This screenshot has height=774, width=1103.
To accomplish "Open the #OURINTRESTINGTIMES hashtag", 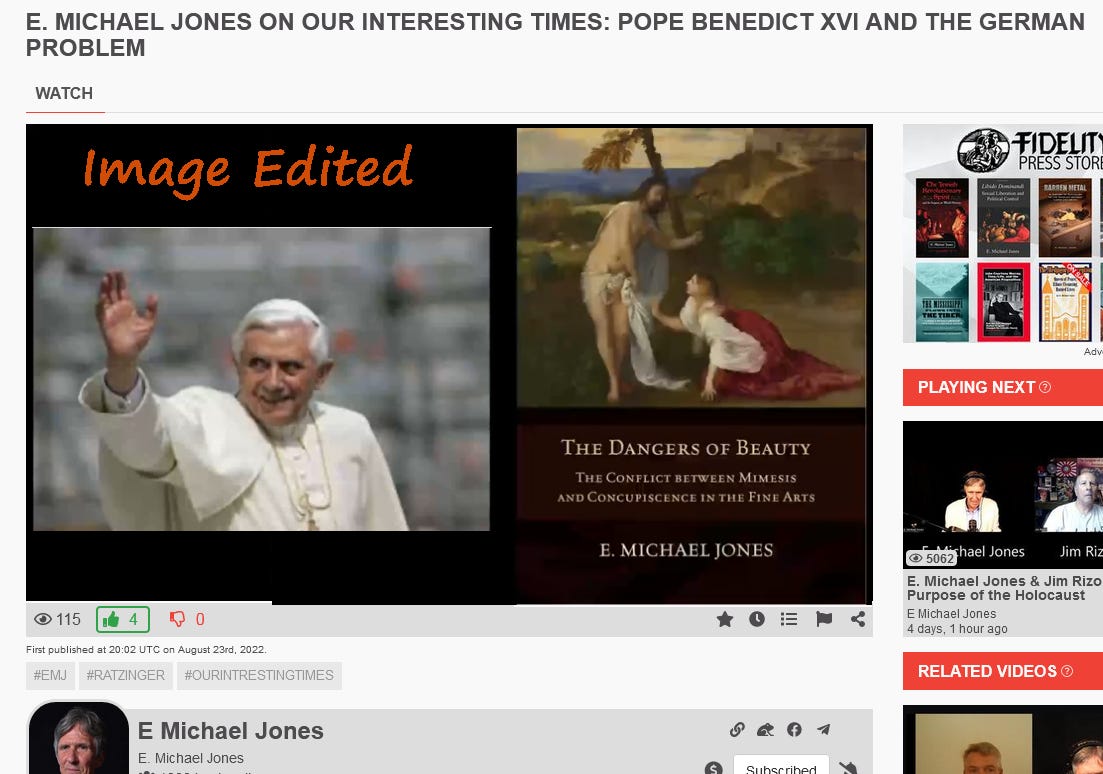I will (259, 675).
